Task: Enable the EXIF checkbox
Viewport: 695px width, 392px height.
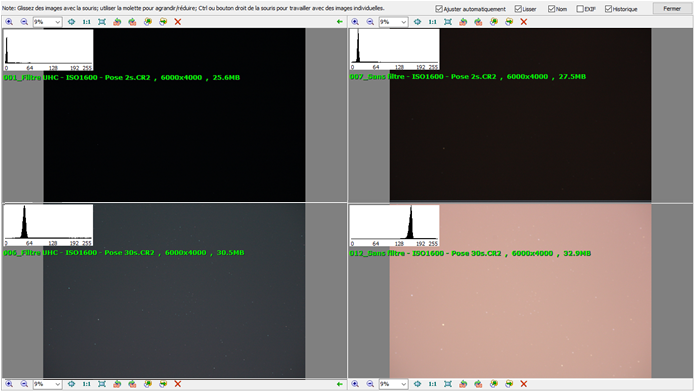Action: click(x=580, y=9)
